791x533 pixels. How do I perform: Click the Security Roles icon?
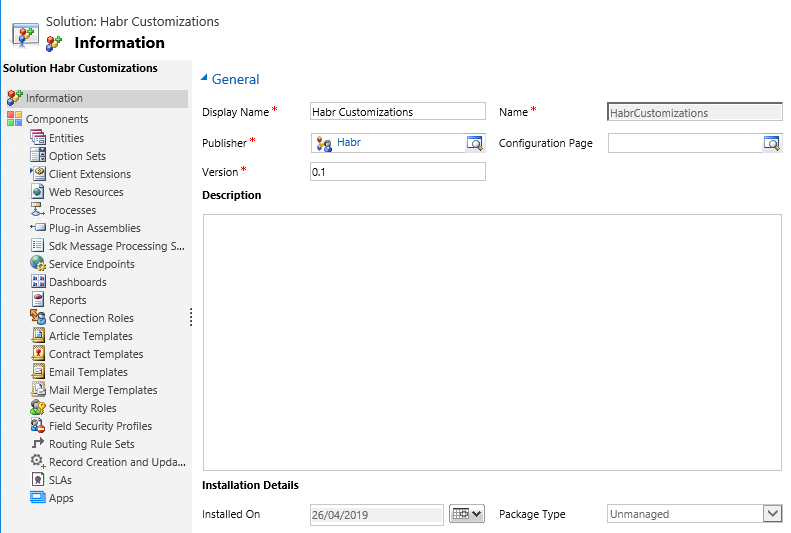click(38, 407)
